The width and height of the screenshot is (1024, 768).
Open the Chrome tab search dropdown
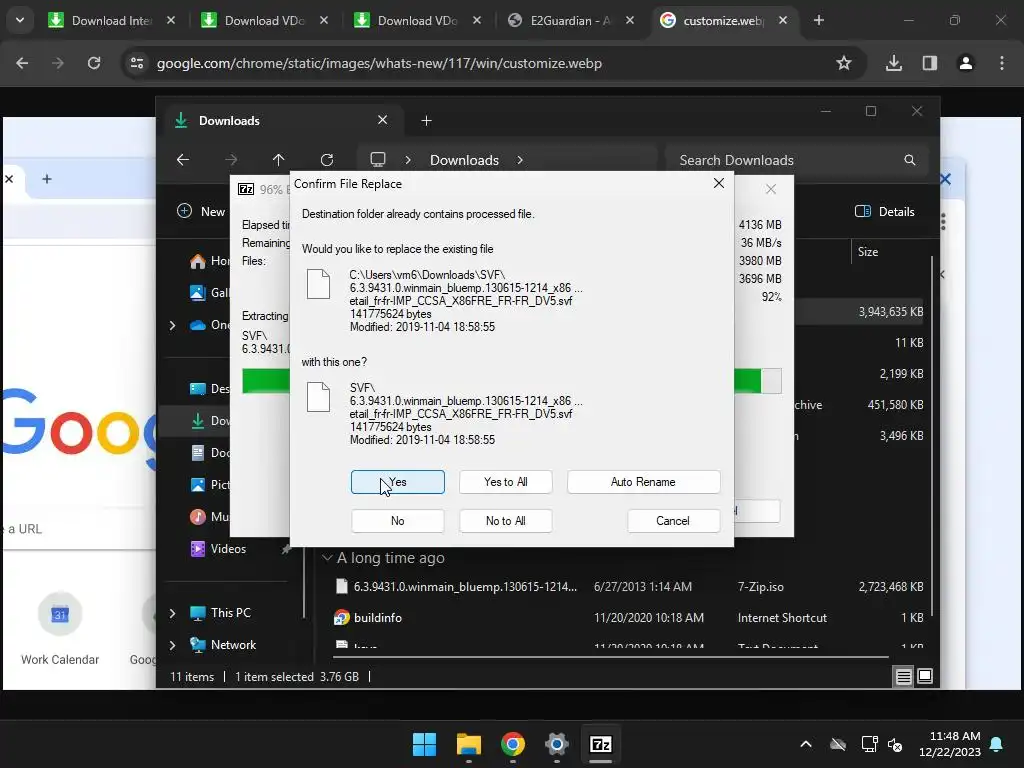click(20, 20)
